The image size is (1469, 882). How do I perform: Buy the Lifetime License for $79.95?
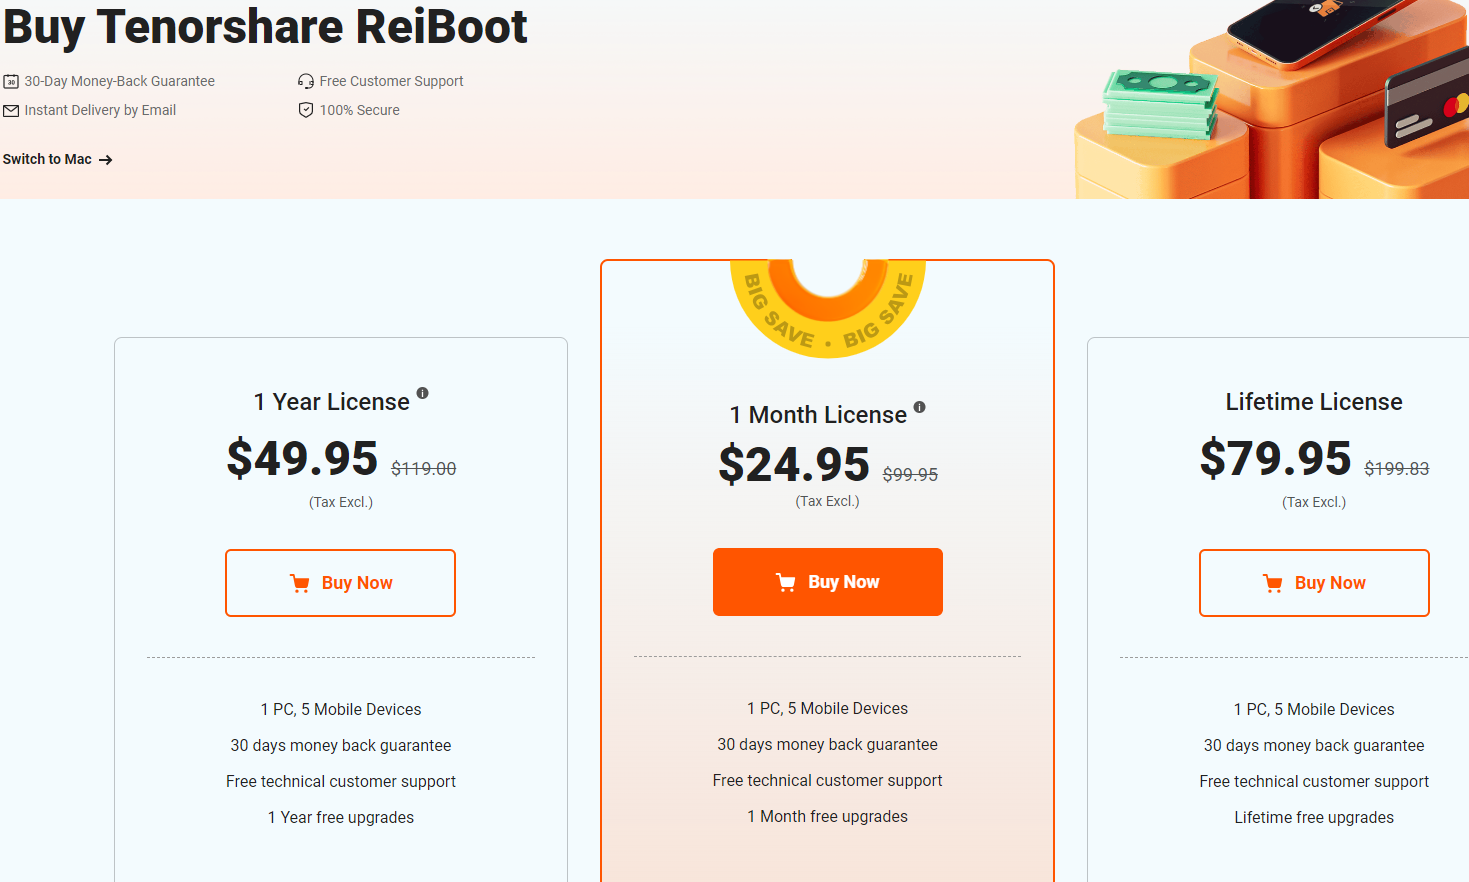tap(1313, 583)
